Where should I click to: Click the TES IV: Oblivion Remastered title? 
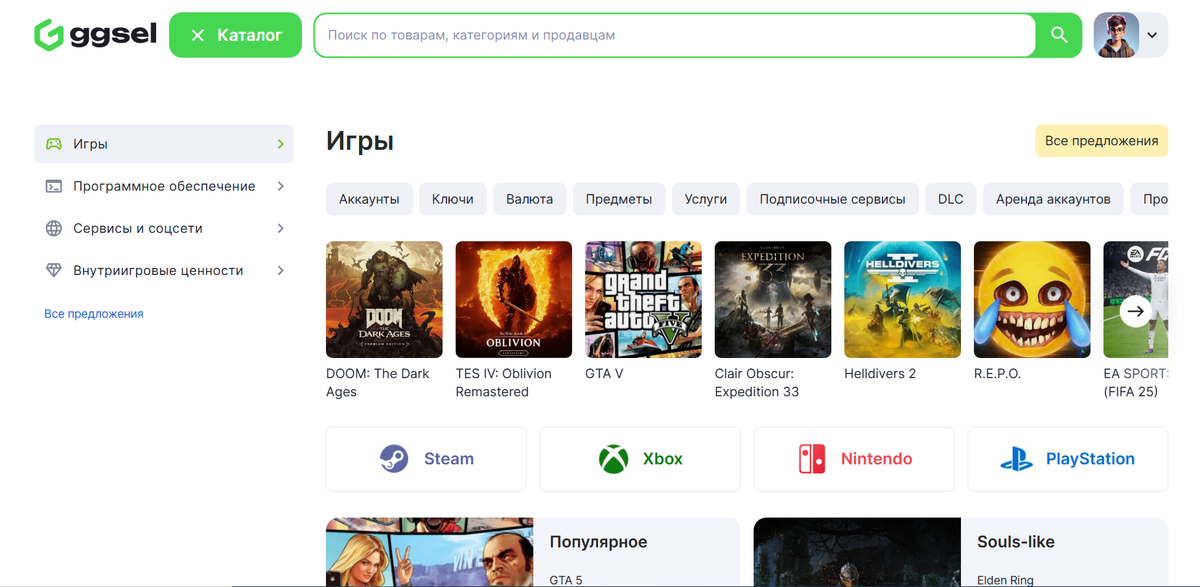[504, 383]
